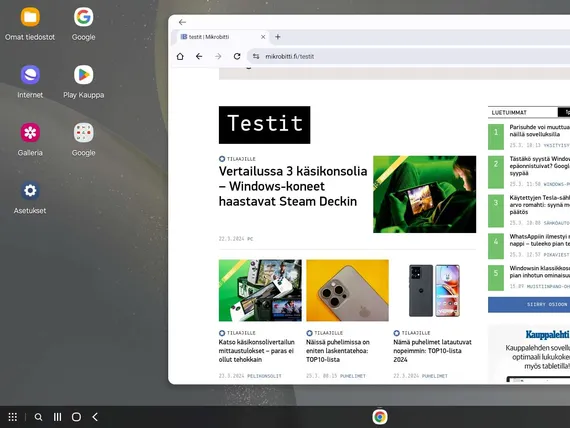Open most-read item 4 WhatsAppiin ilmestyi

coord(539,240)
